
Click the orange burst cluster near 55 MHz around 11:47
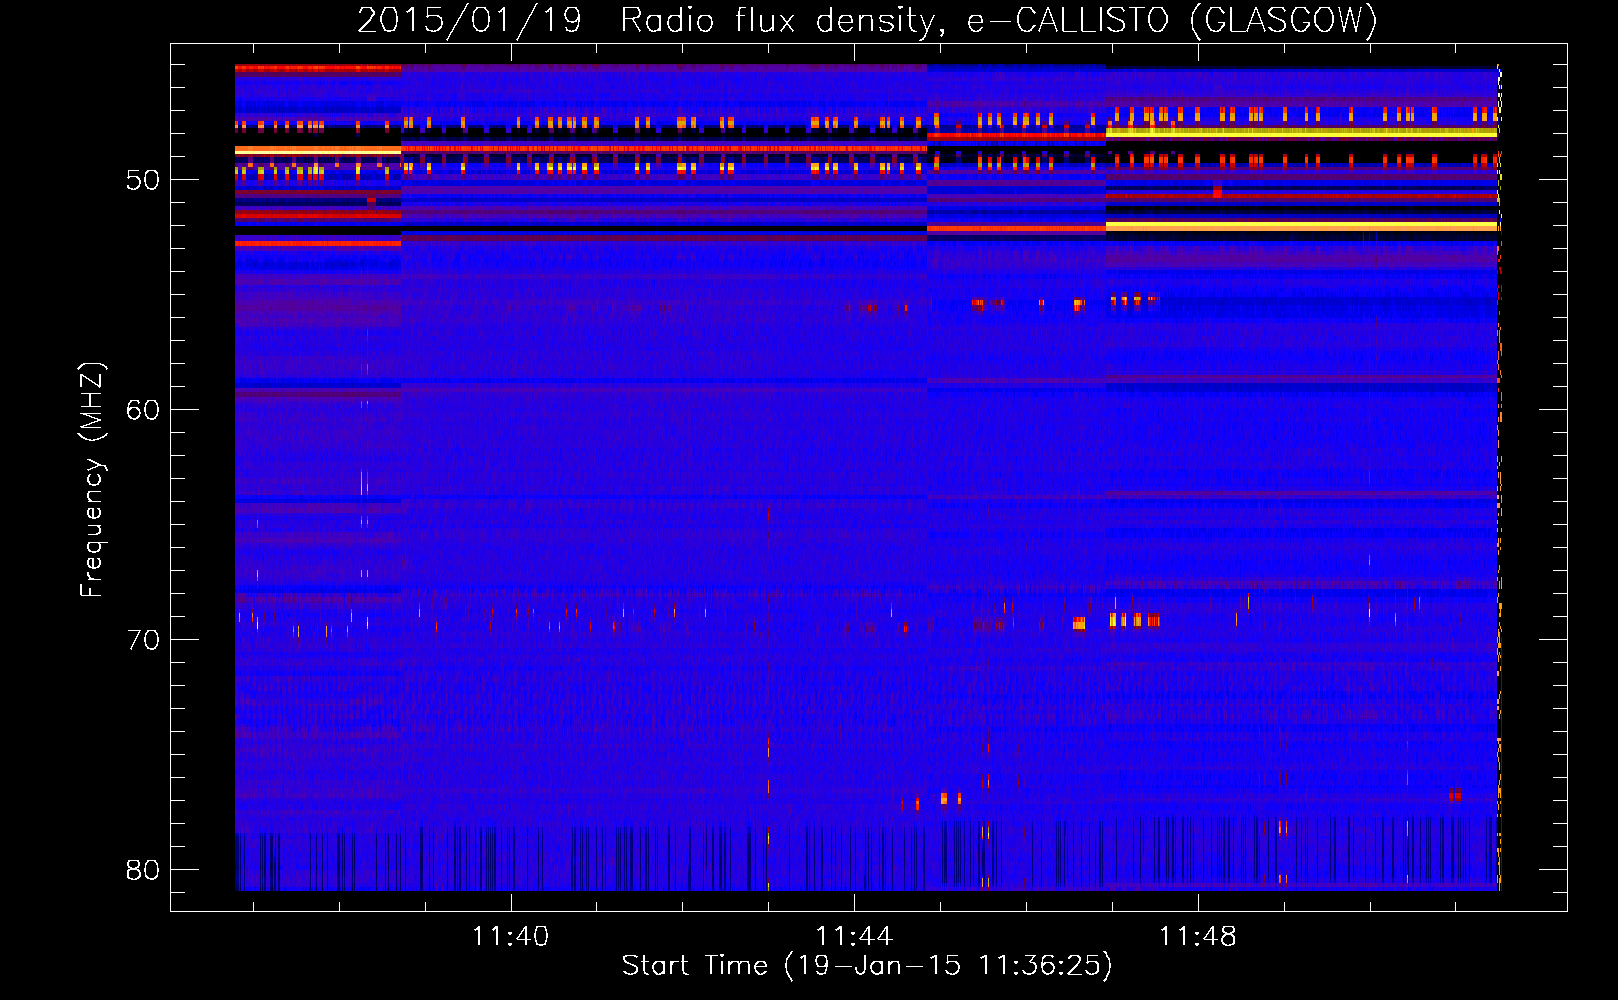1132,299
